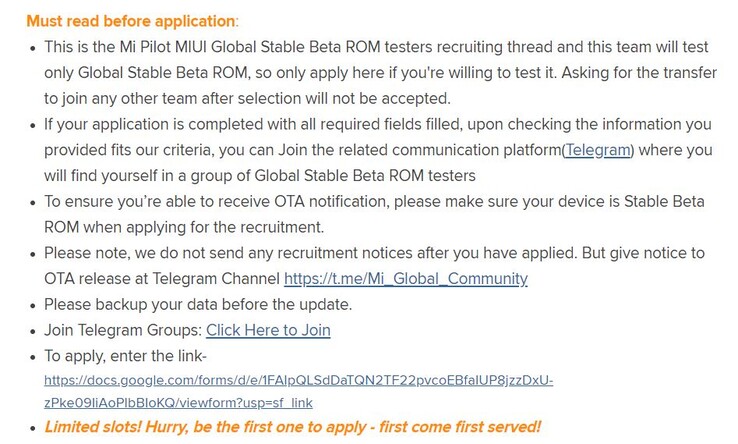Click the orange "Limited slots! Hurry" text

tap(292, 427)
